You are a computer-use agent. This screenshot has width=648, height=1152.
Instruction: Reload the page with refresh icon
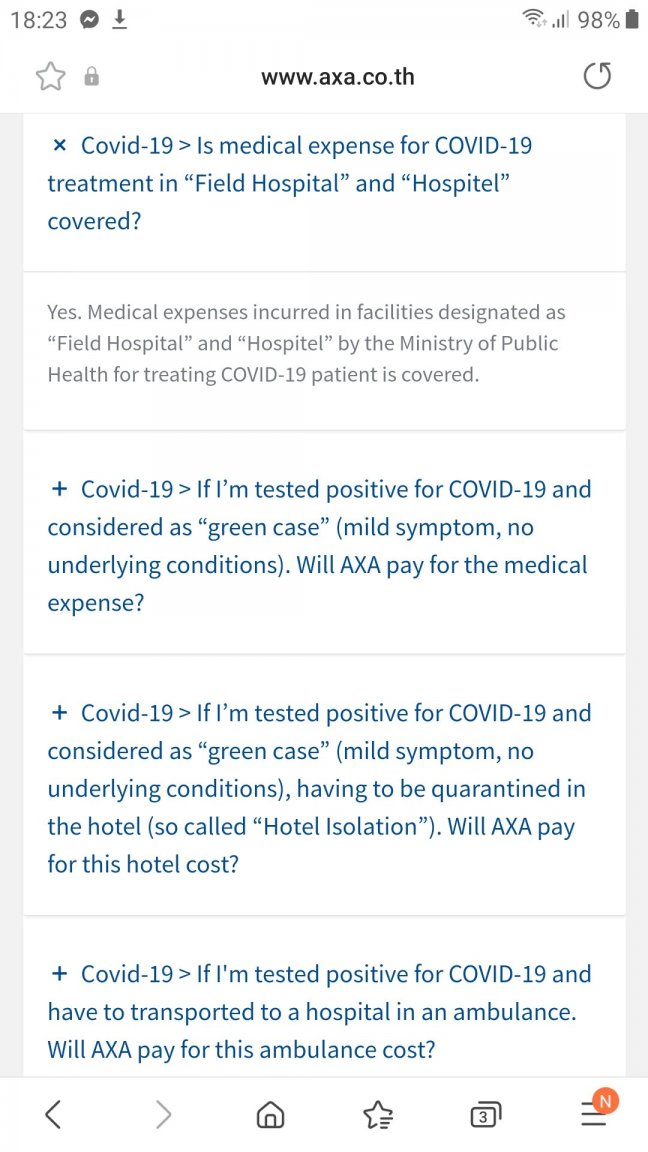pyautogui.click(x=598, y=76)
